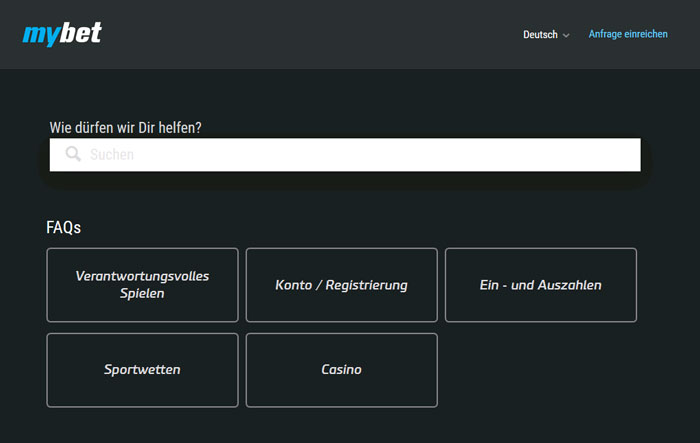This screenshot has width=700, height=443.
Task: Submit a request via the header link
Action: coord(628,34)
